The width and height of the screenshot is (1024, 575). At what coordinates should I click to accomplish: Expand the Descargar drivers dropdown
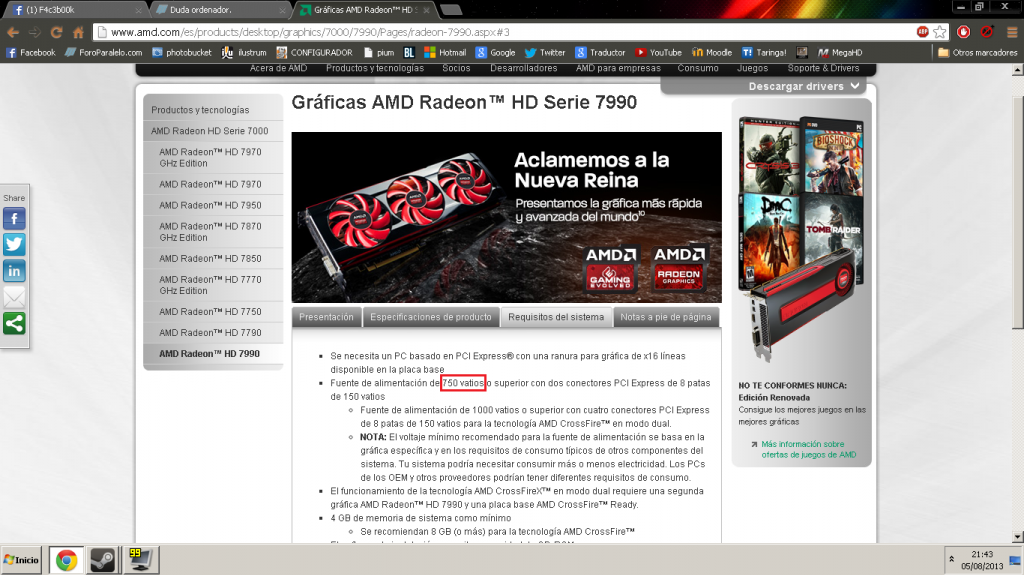[803, 86]
